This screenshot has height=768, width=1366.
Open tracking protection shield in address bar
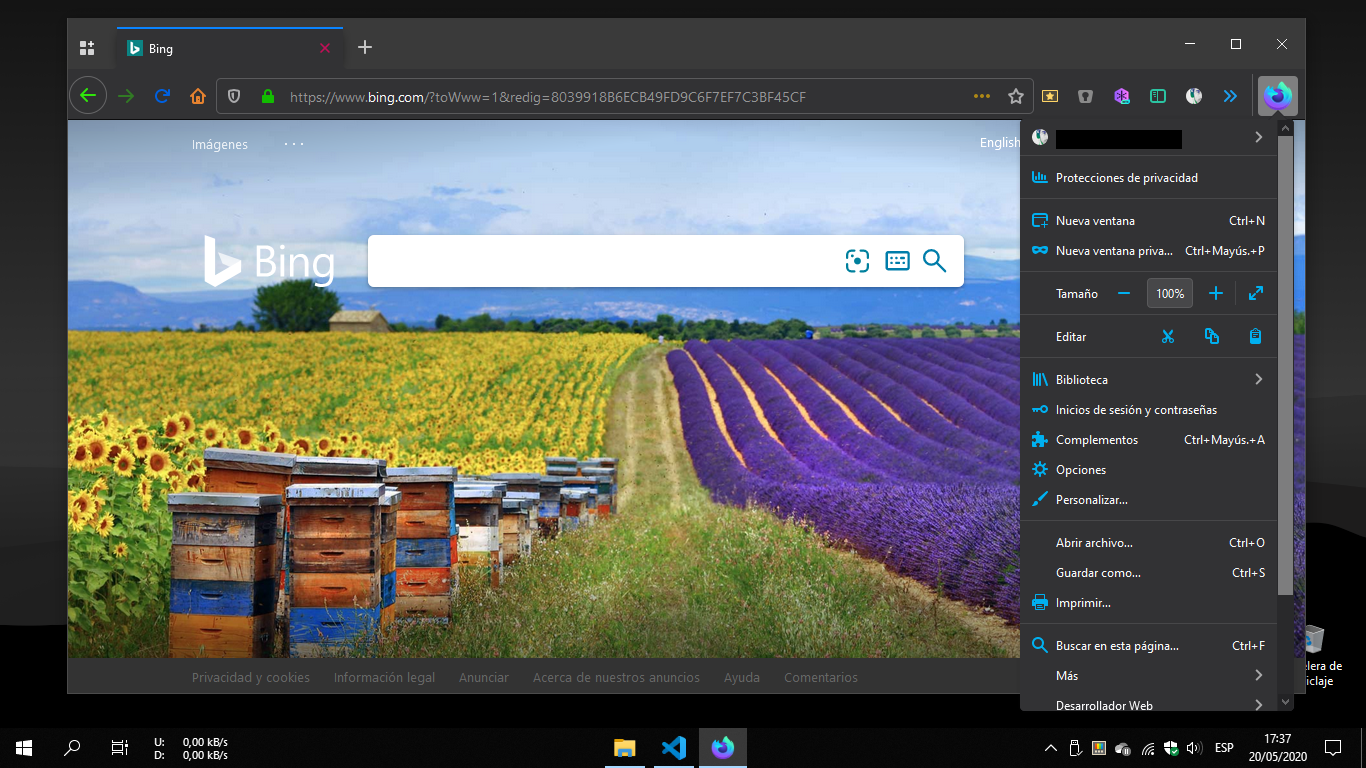235,97
